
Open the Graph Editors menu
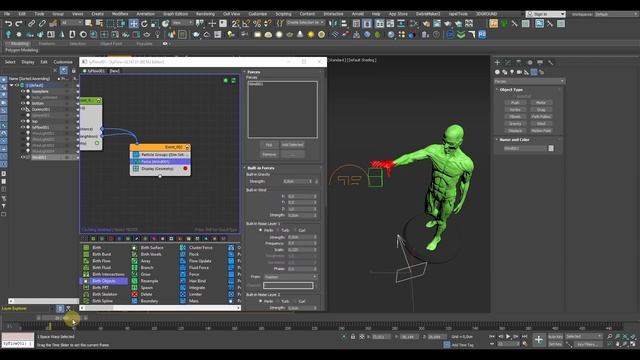coord(175,14)
